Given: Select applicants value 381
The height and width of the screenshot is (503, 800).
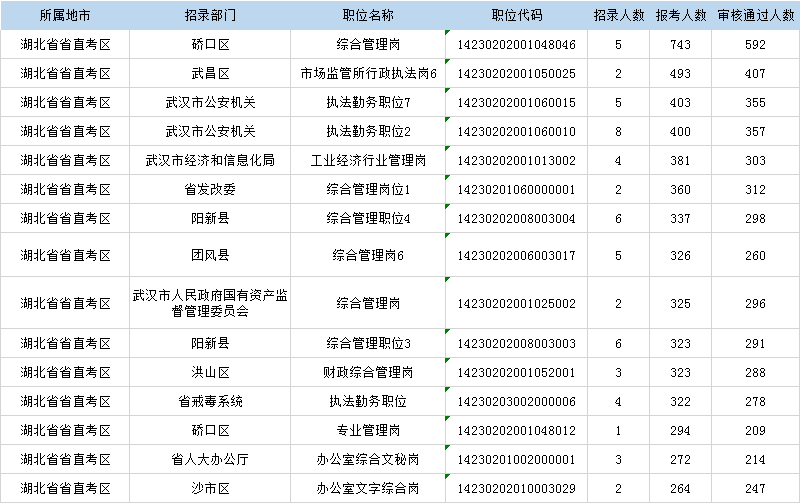Looking at the screenshot, I should coord(681,161).
